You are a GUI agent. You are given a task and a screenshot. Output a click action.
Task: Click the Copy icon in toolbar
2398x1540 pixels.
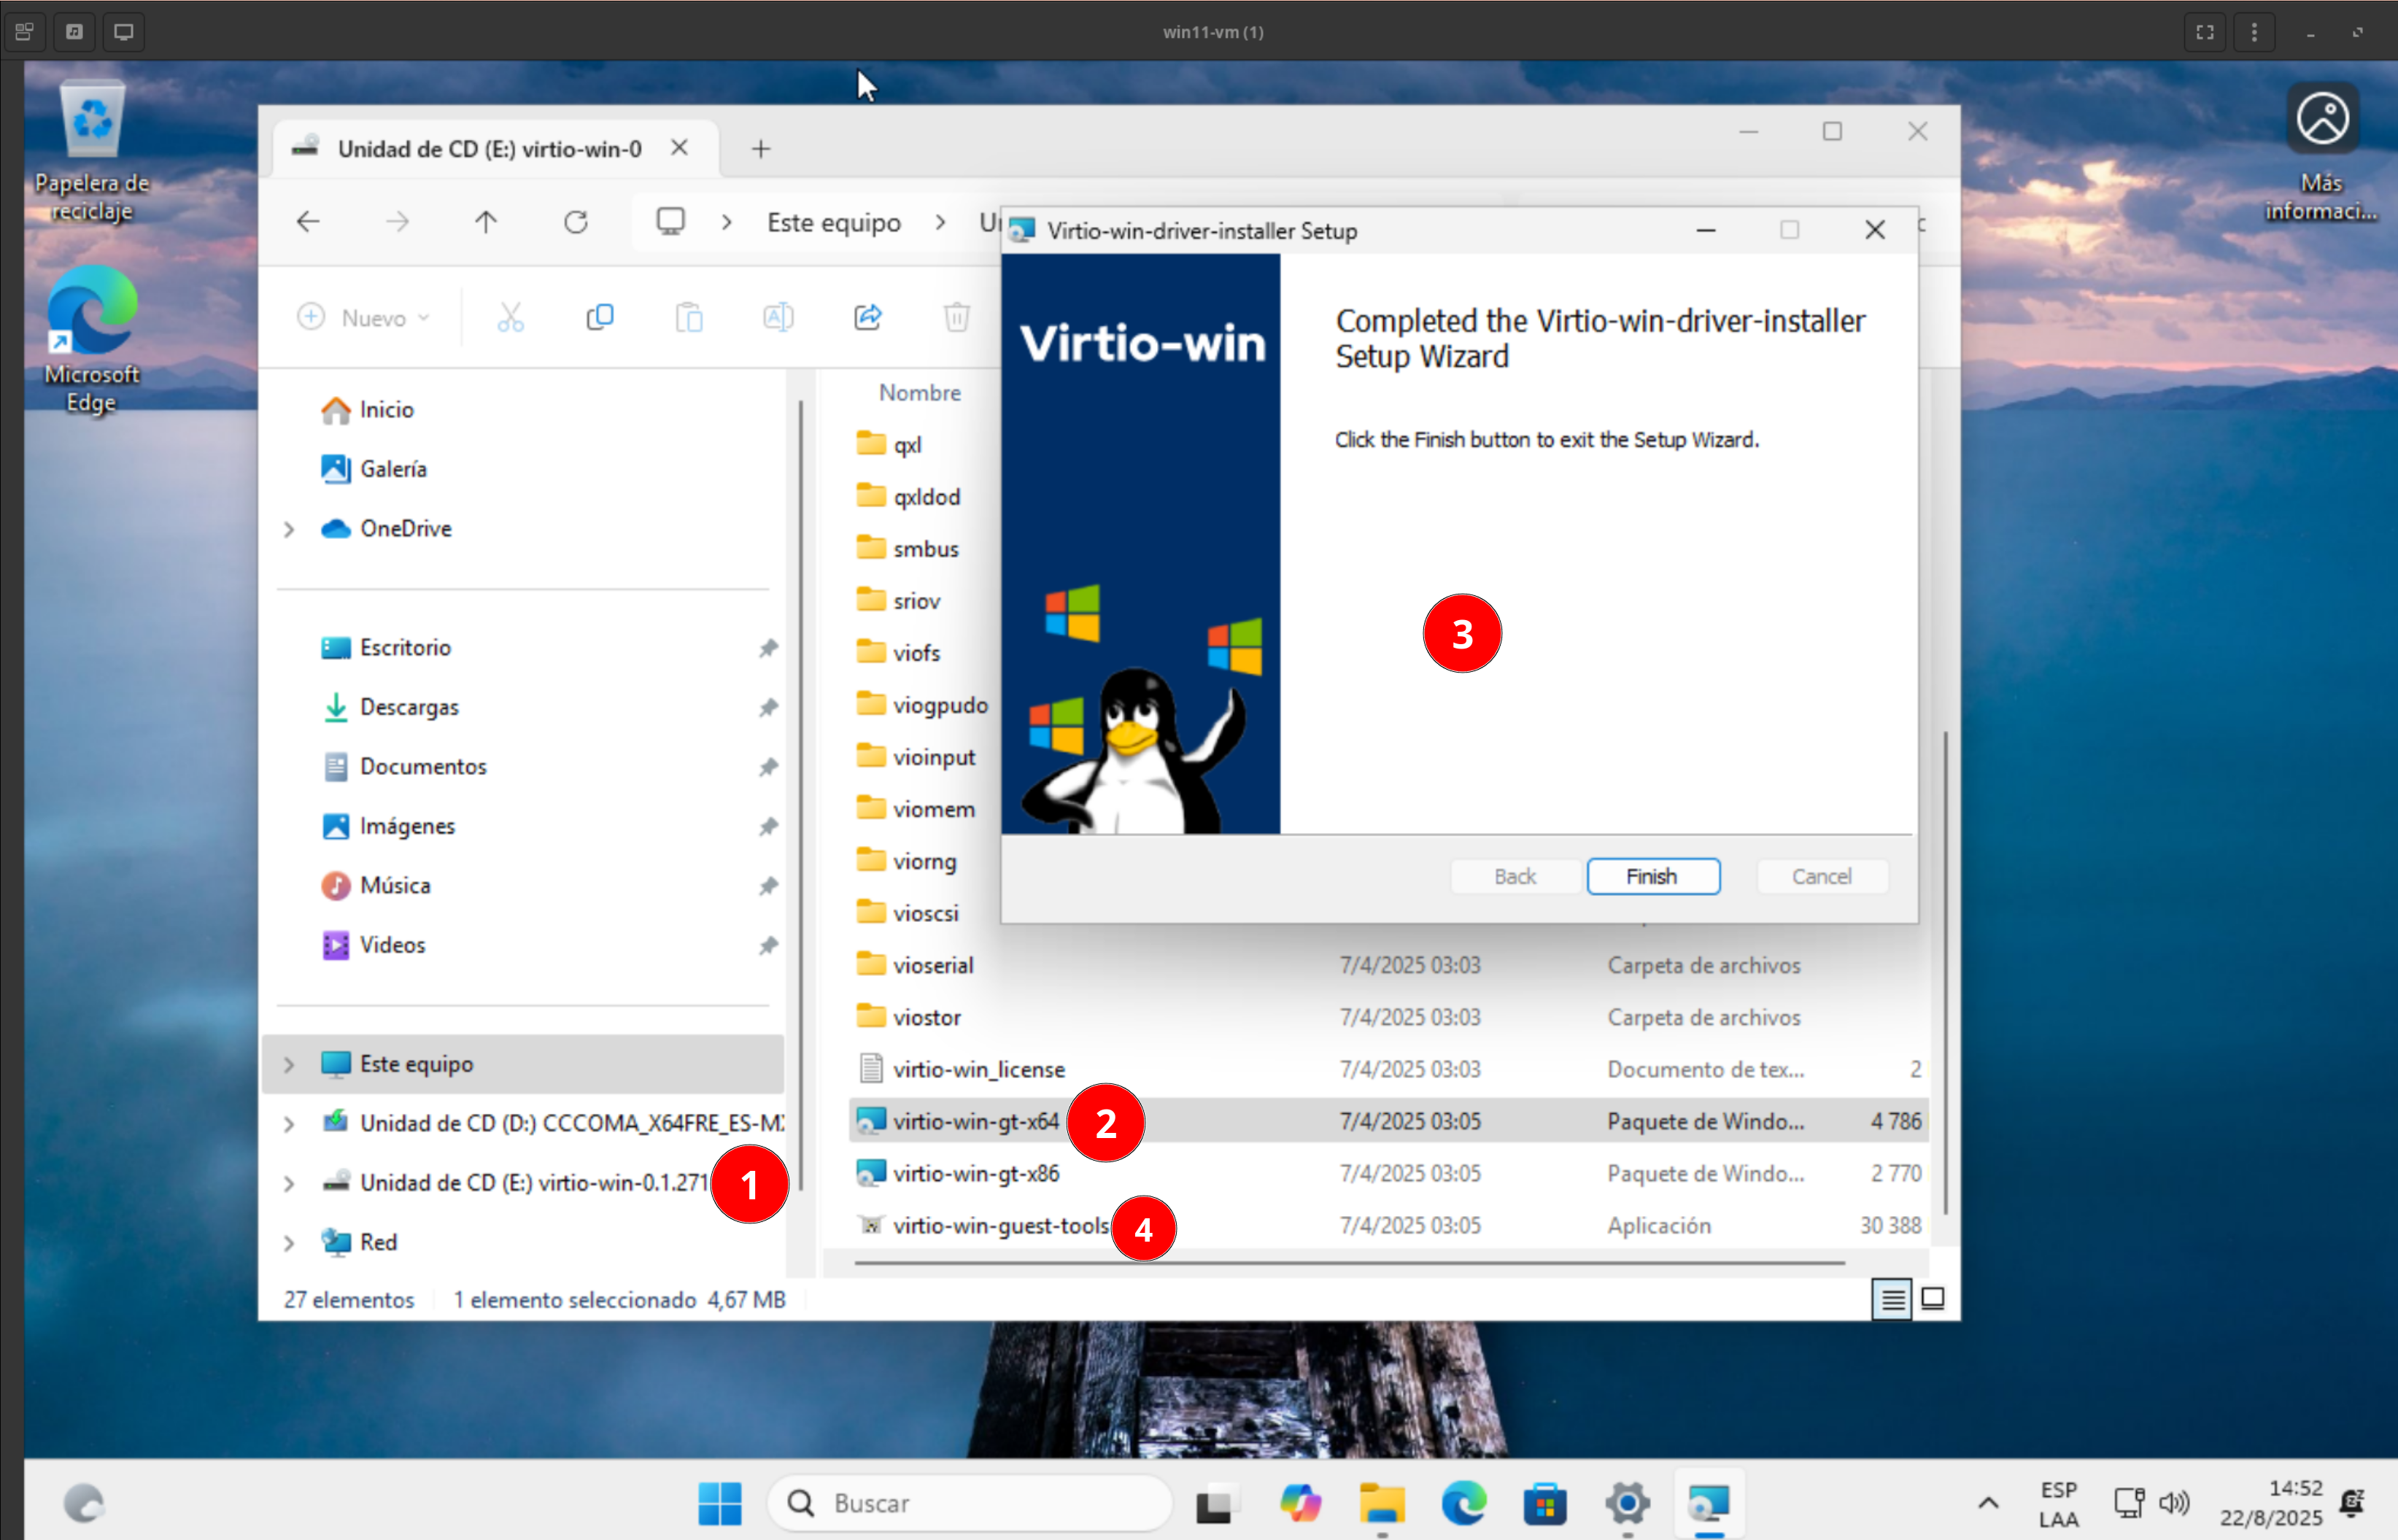click(600, 317)
